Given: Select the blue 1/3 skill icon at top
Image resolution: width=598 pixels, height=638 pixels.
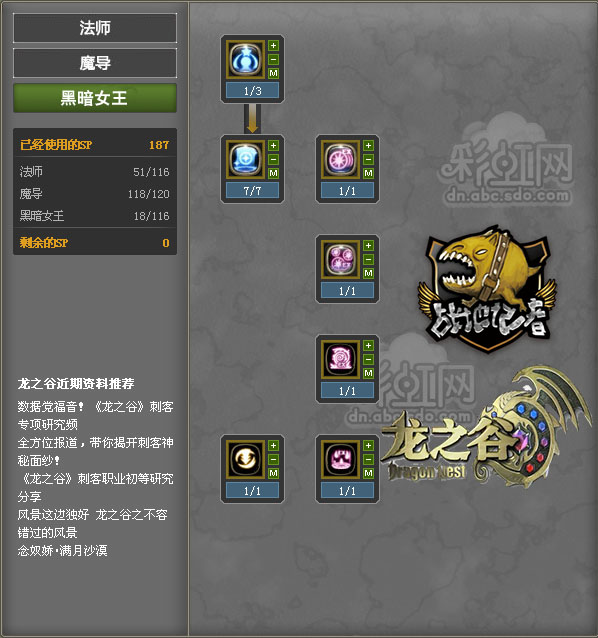Looking at the screenshot, I should pos(246,60).
